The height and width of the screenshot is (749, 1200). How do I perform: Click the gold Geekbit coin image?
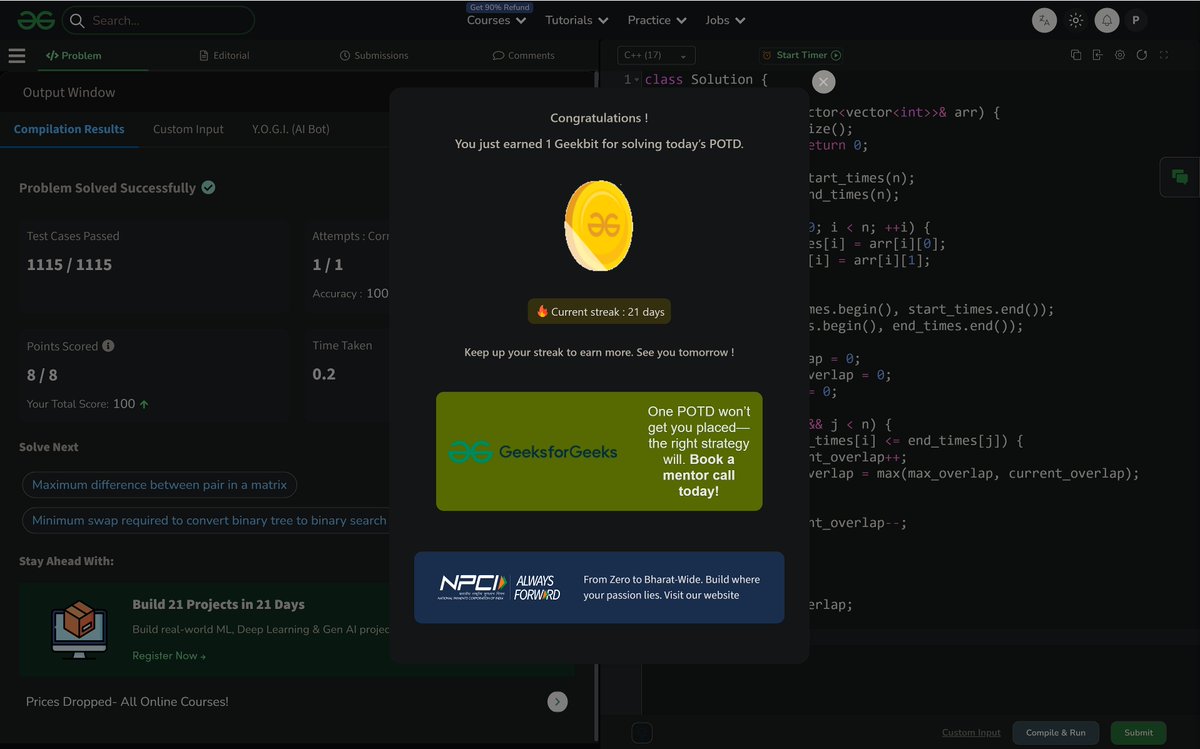(x=599, y=225)
